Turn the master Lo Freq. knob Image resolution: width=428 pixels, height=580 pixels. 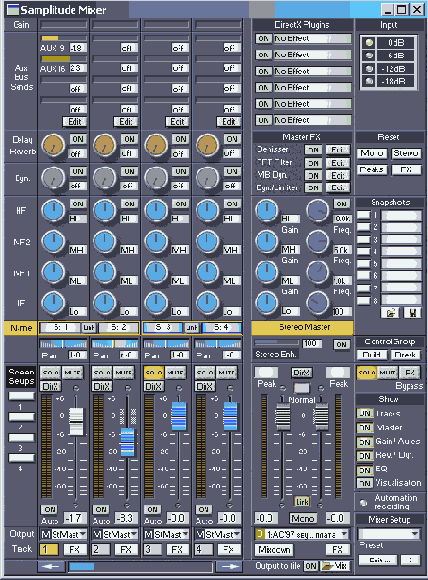[x=318, y=302]
